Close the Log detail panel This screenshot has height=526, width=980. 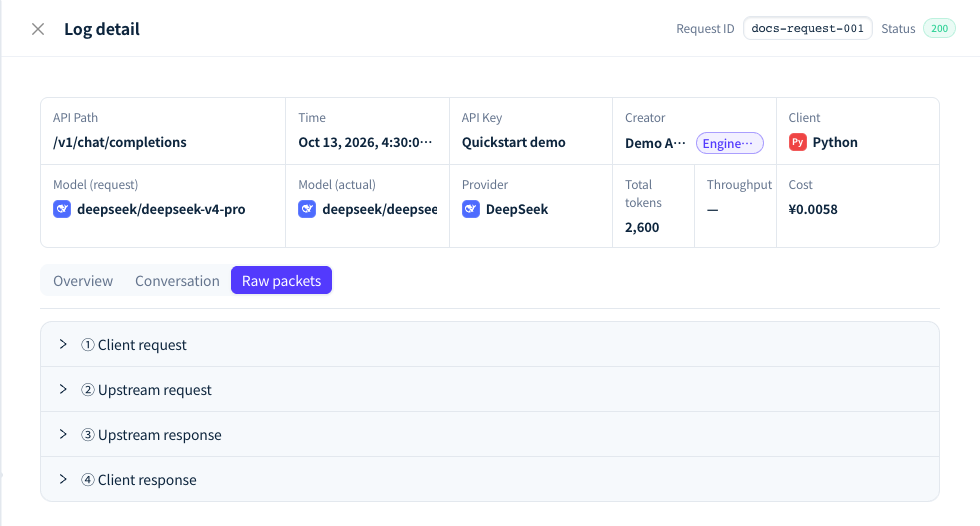[38, 29]
